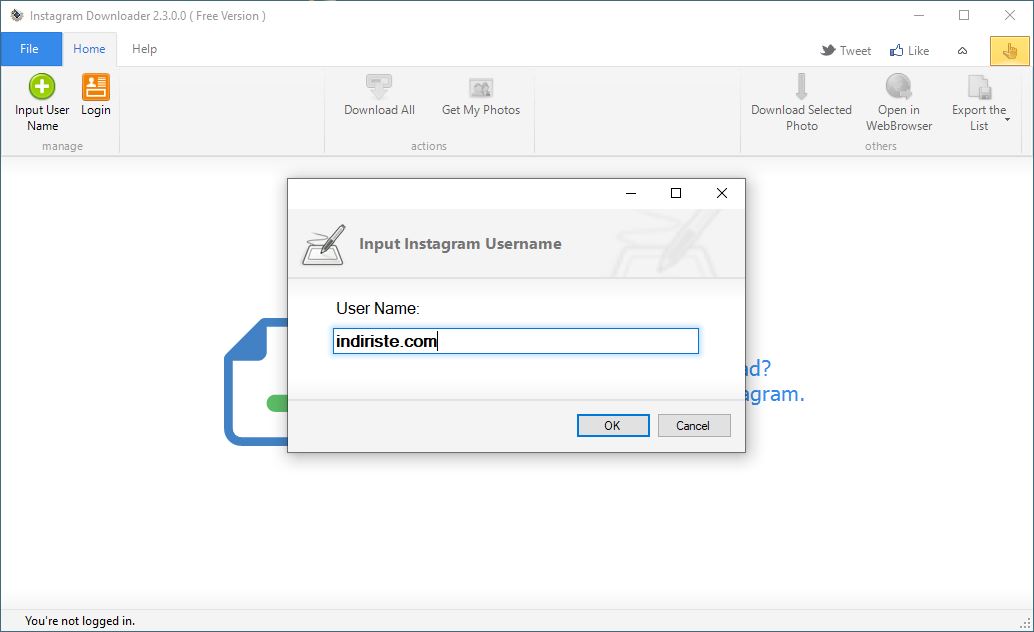Close the Instagram Downloader main window
This screenshot has height=632, width=1034.
[x=1010, y=15]
